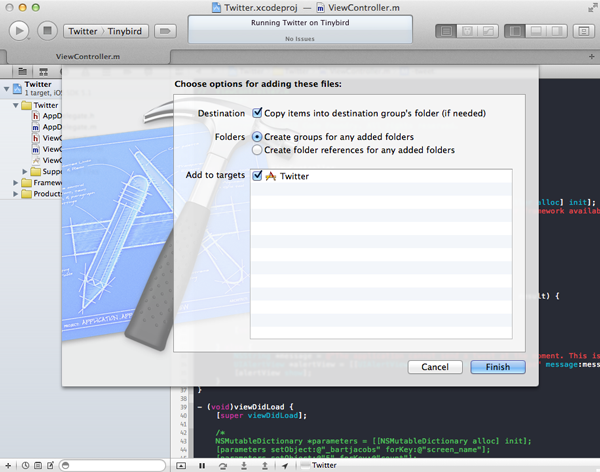Select the AppDelegate implementation (m) file in navigator
The image size is (600, 472).
(47, 127)
